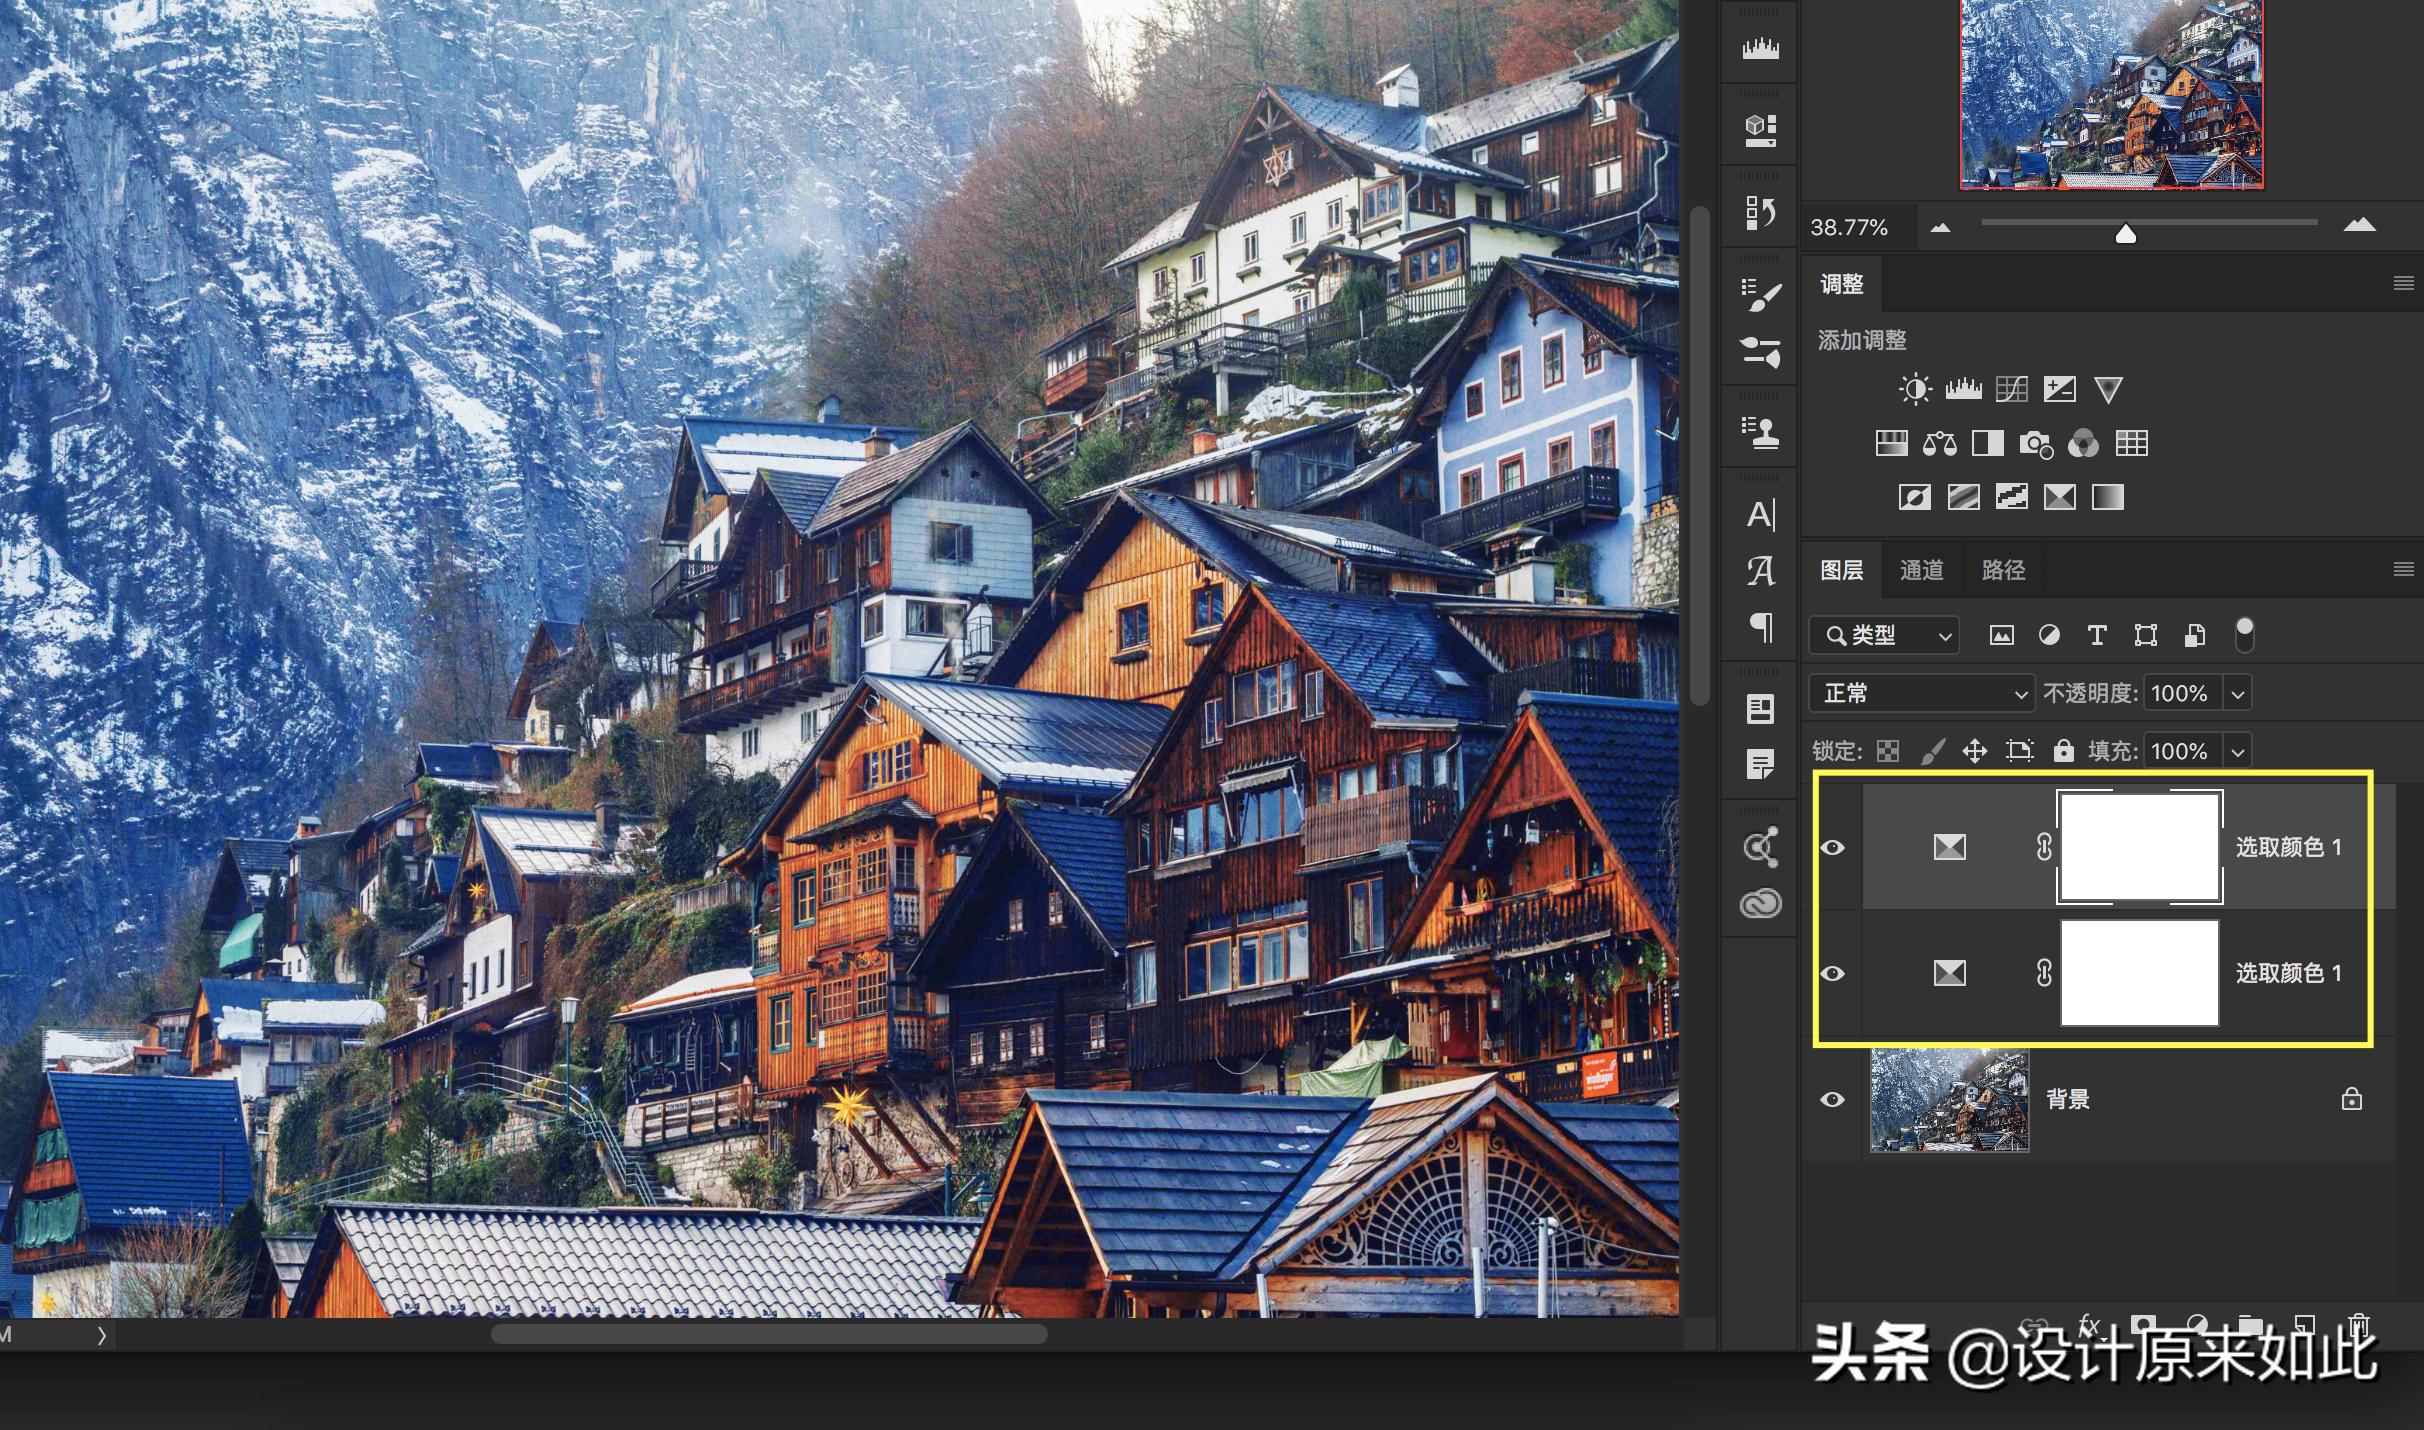The image size is (2424, 1430).
Task: Add a Photo Filter adjustment
Action: 2035,443
